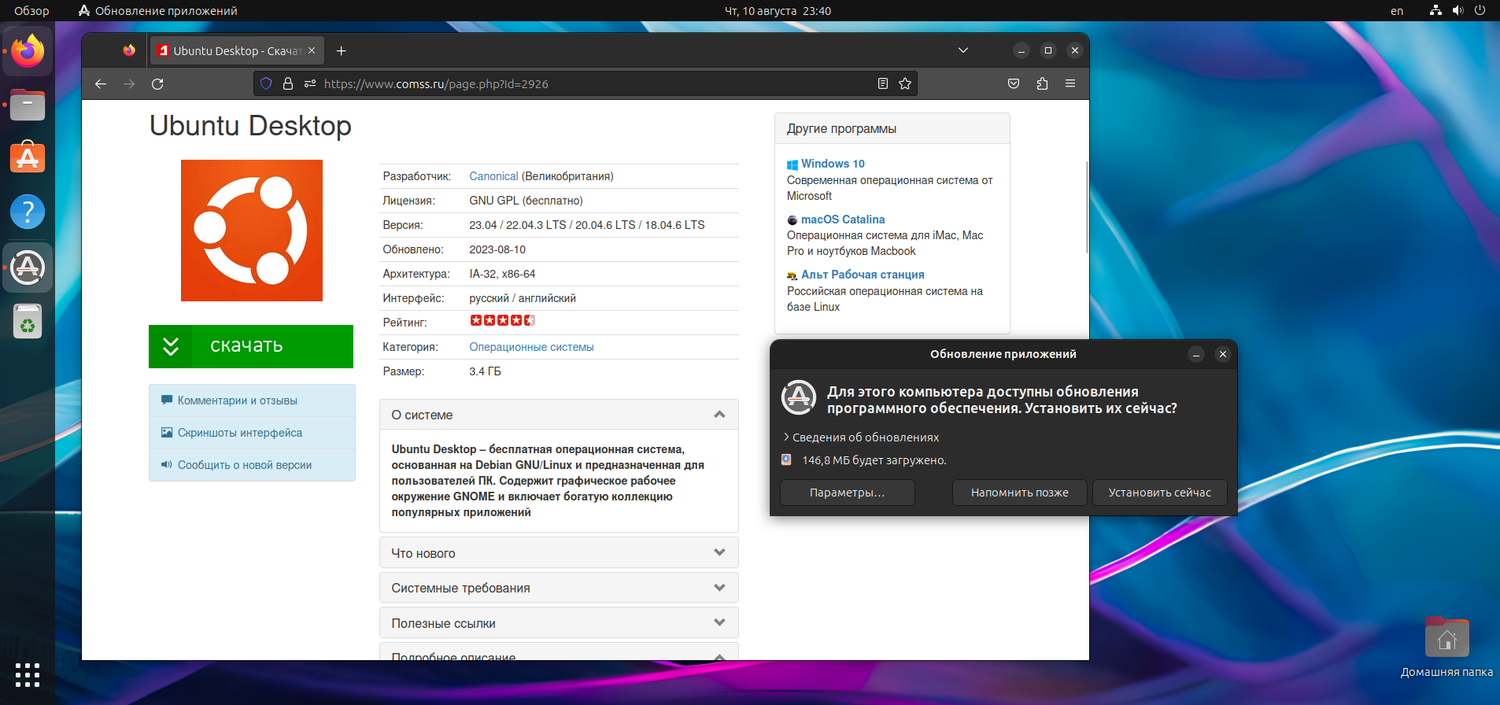Click the Ubuntu logo image
Viewport: 1500px width, 705px height.
point(252,230)
